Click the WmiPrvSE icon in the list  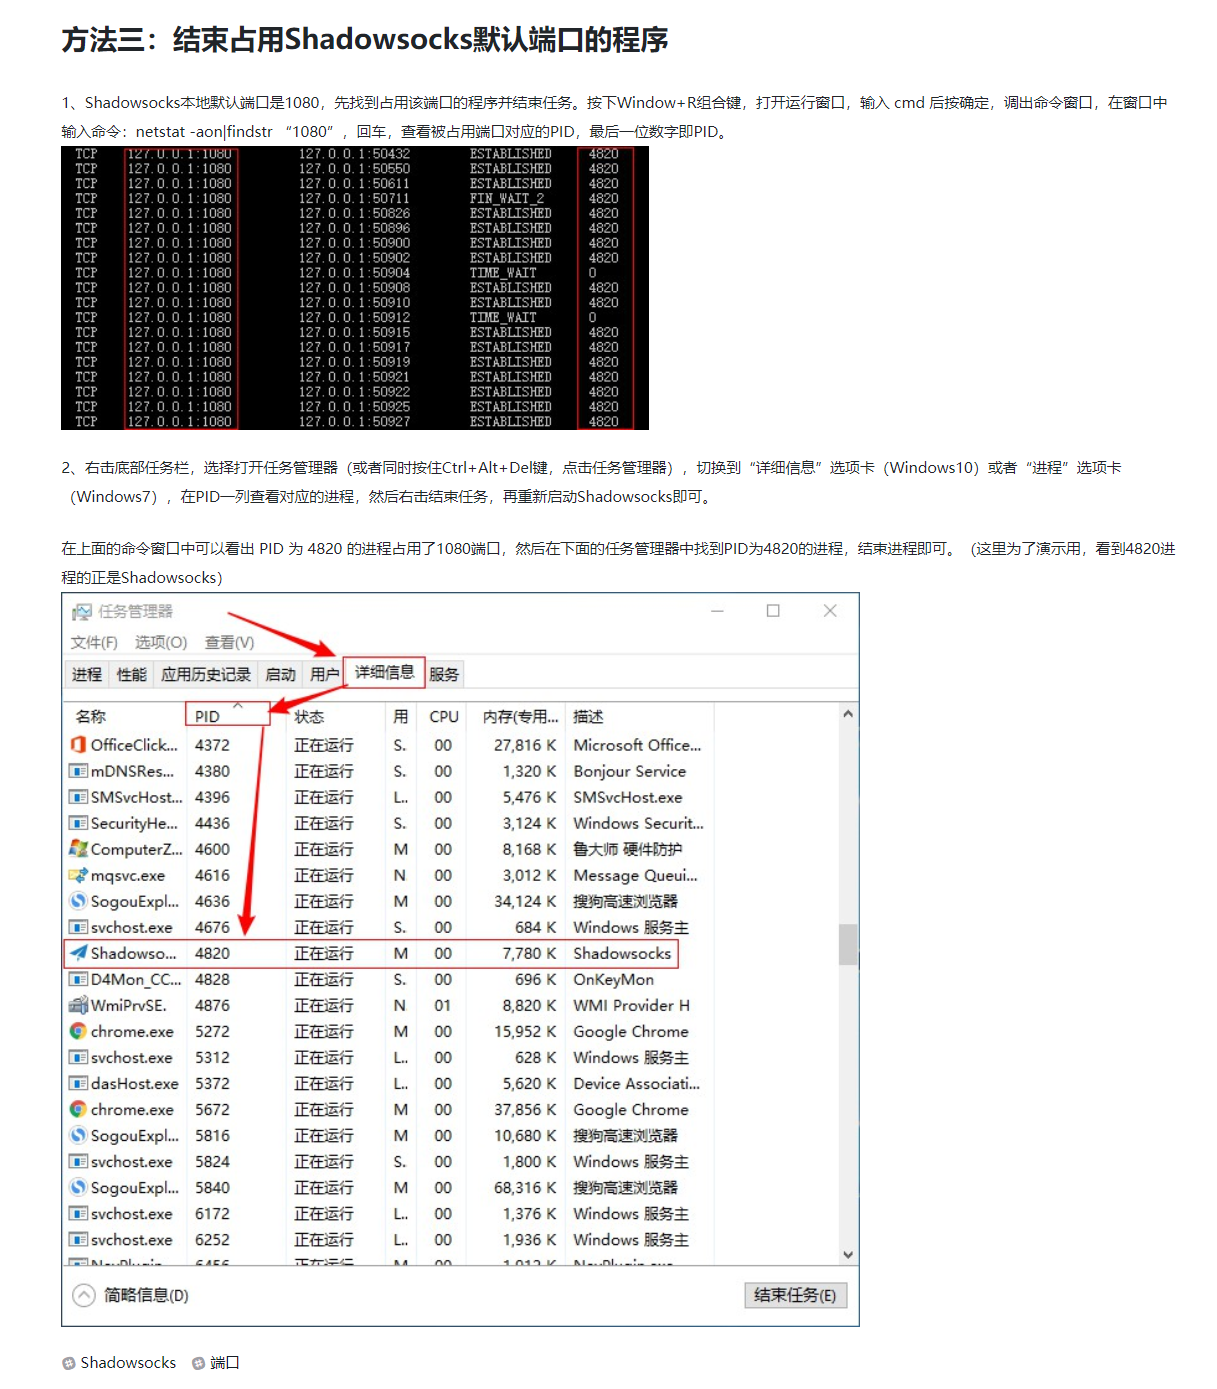(78, 1005)
